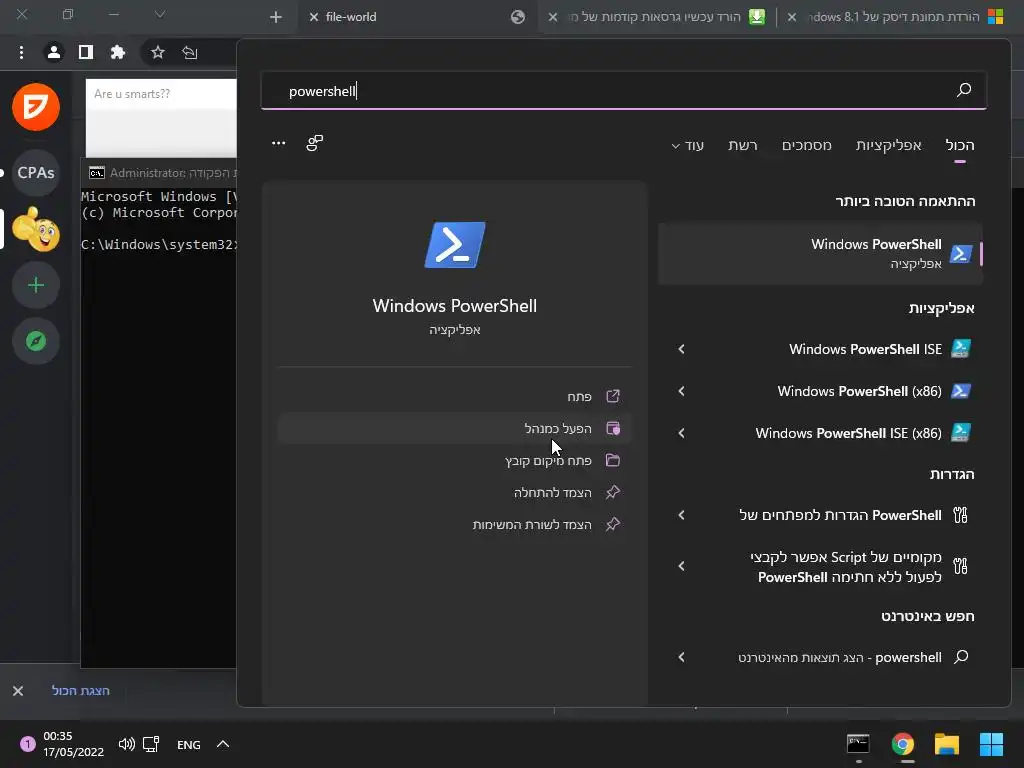Bookmark page with star icon

click(x=157, y=52)
